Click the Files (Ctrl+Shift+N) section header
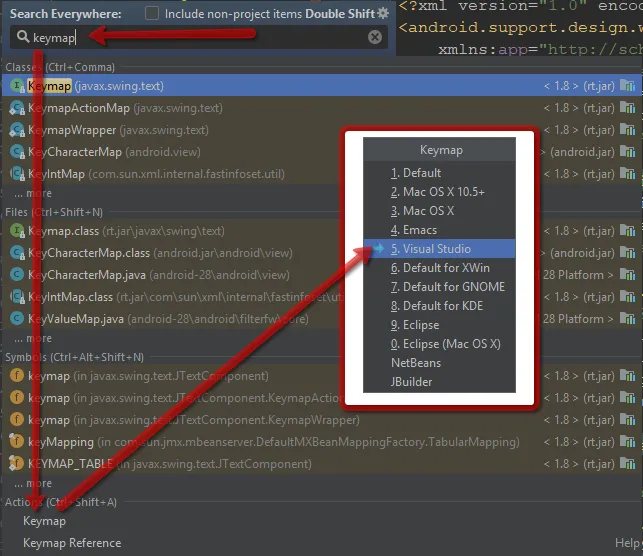The height and width of the screenshot is (556, 643). (x=54, y=212)
